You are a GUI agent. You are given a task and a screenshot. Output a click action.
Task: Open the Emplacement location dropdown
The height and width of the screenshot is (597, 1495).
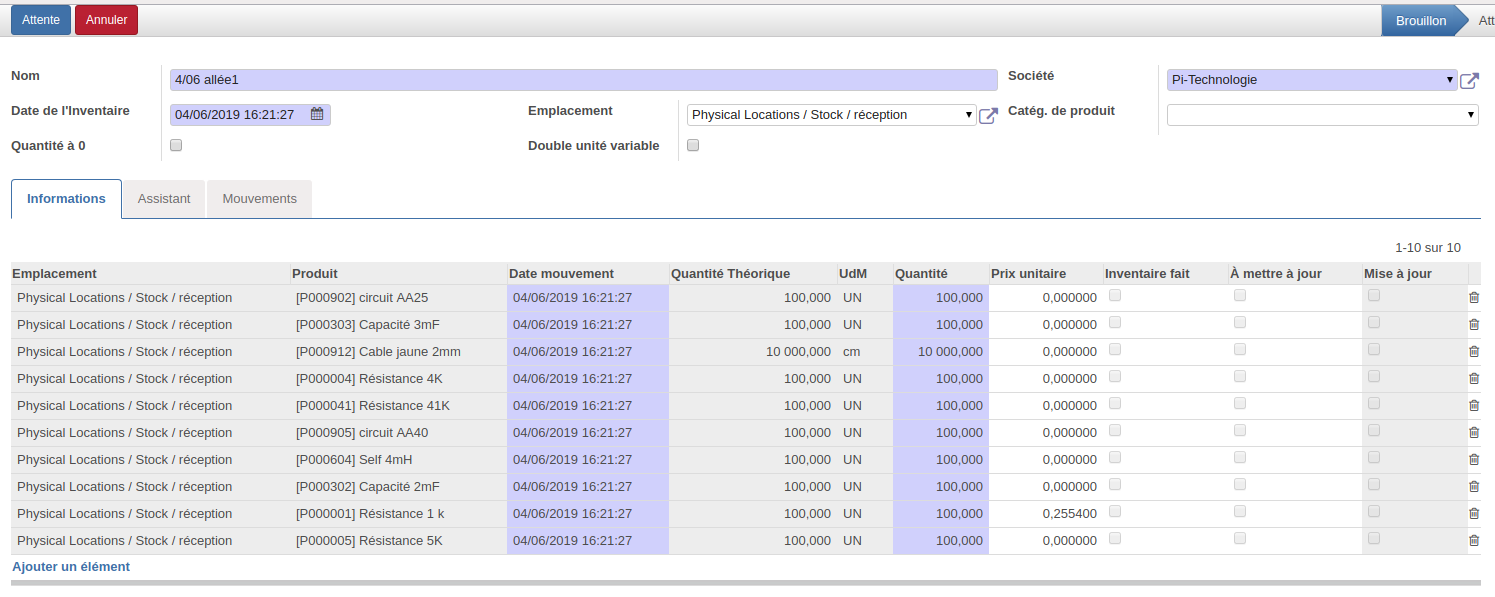pyautogui.click(x=832, y=115)
